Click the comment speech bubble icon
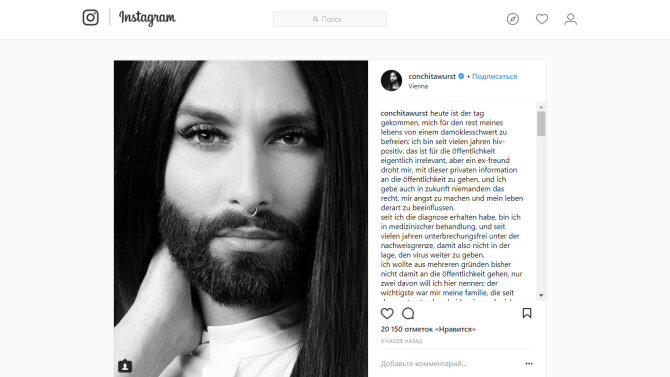The width and height of the screenshot is (670, 377). tap(408, 313)
